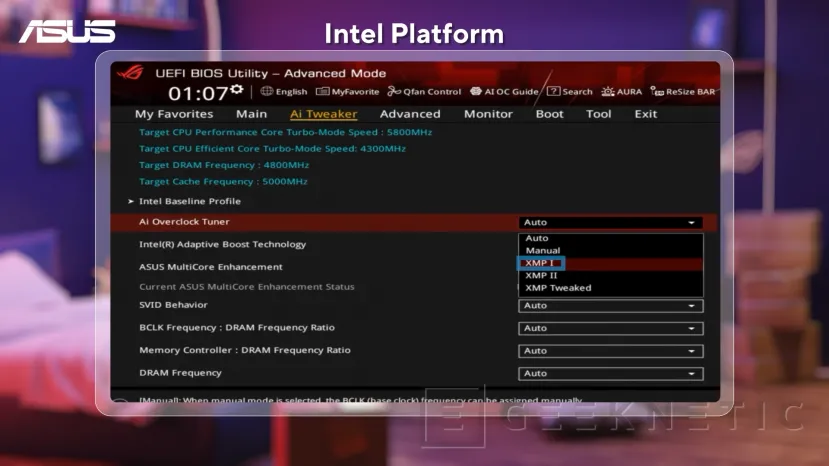Go to the Boot tab
The height and width of the screenshot is (466, 829).
tap(549, 114)
